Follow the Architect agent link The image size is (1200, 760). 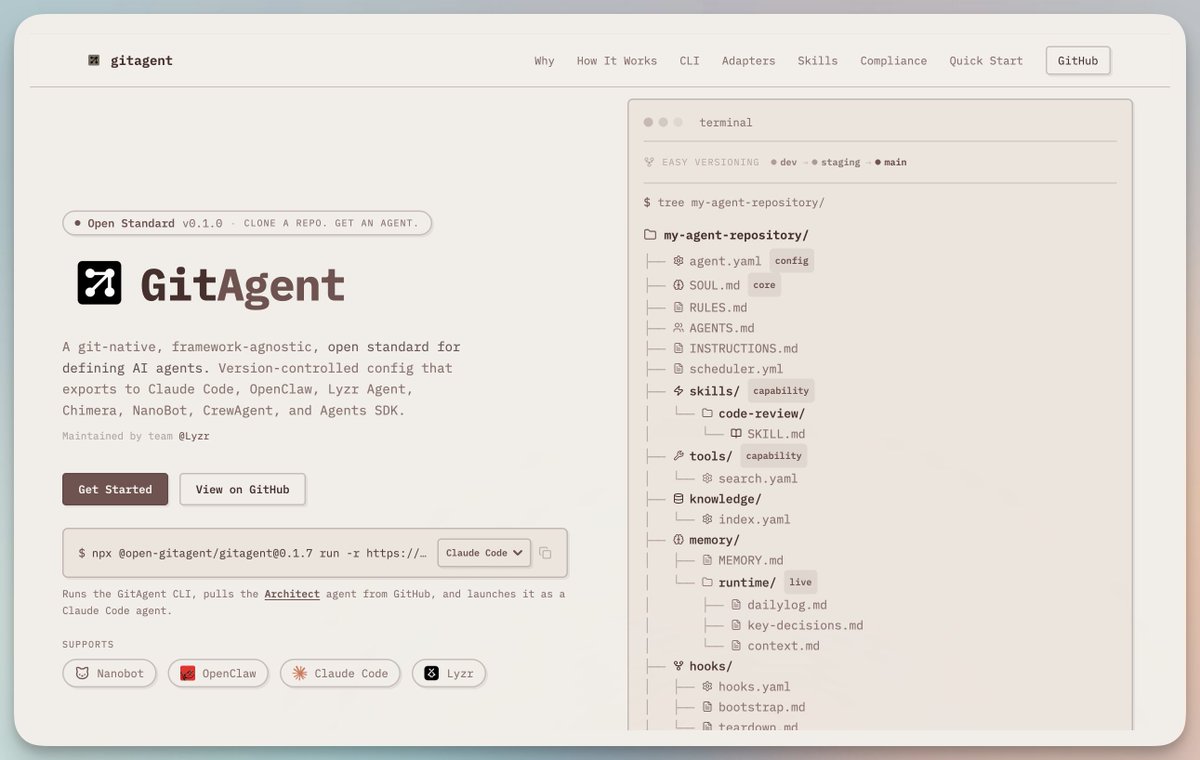click(x=292, y=594)
